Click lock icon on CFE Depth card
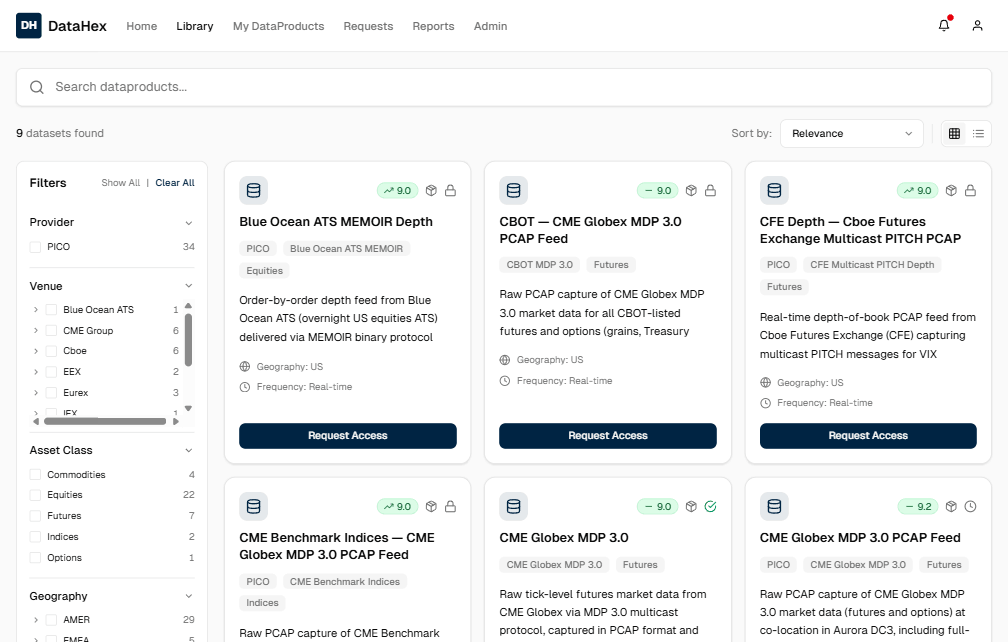 (971, 190)
